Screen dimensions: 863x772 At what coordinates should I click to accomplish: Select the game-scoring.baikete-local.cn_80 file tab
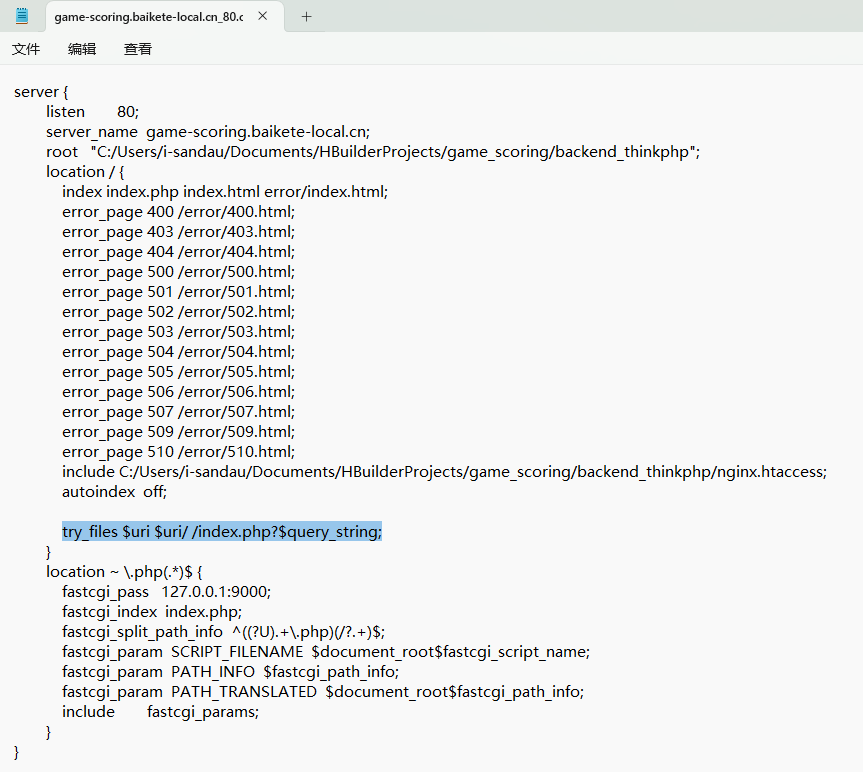tap(148, 17)
